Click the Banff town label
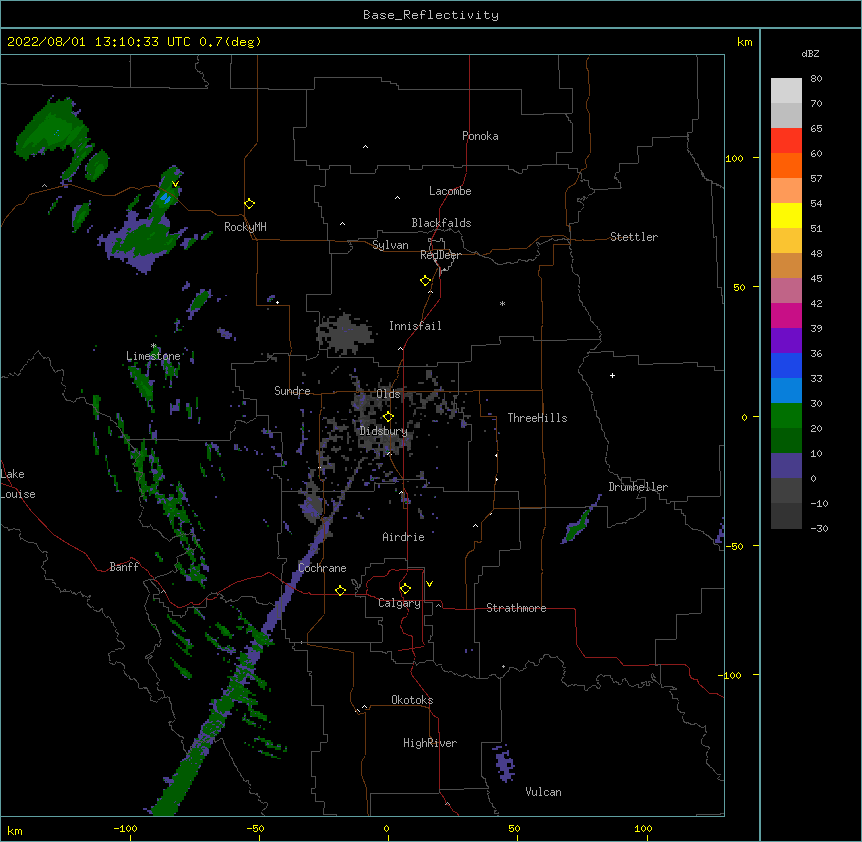862x842 pixels. [x=124, y=567]
